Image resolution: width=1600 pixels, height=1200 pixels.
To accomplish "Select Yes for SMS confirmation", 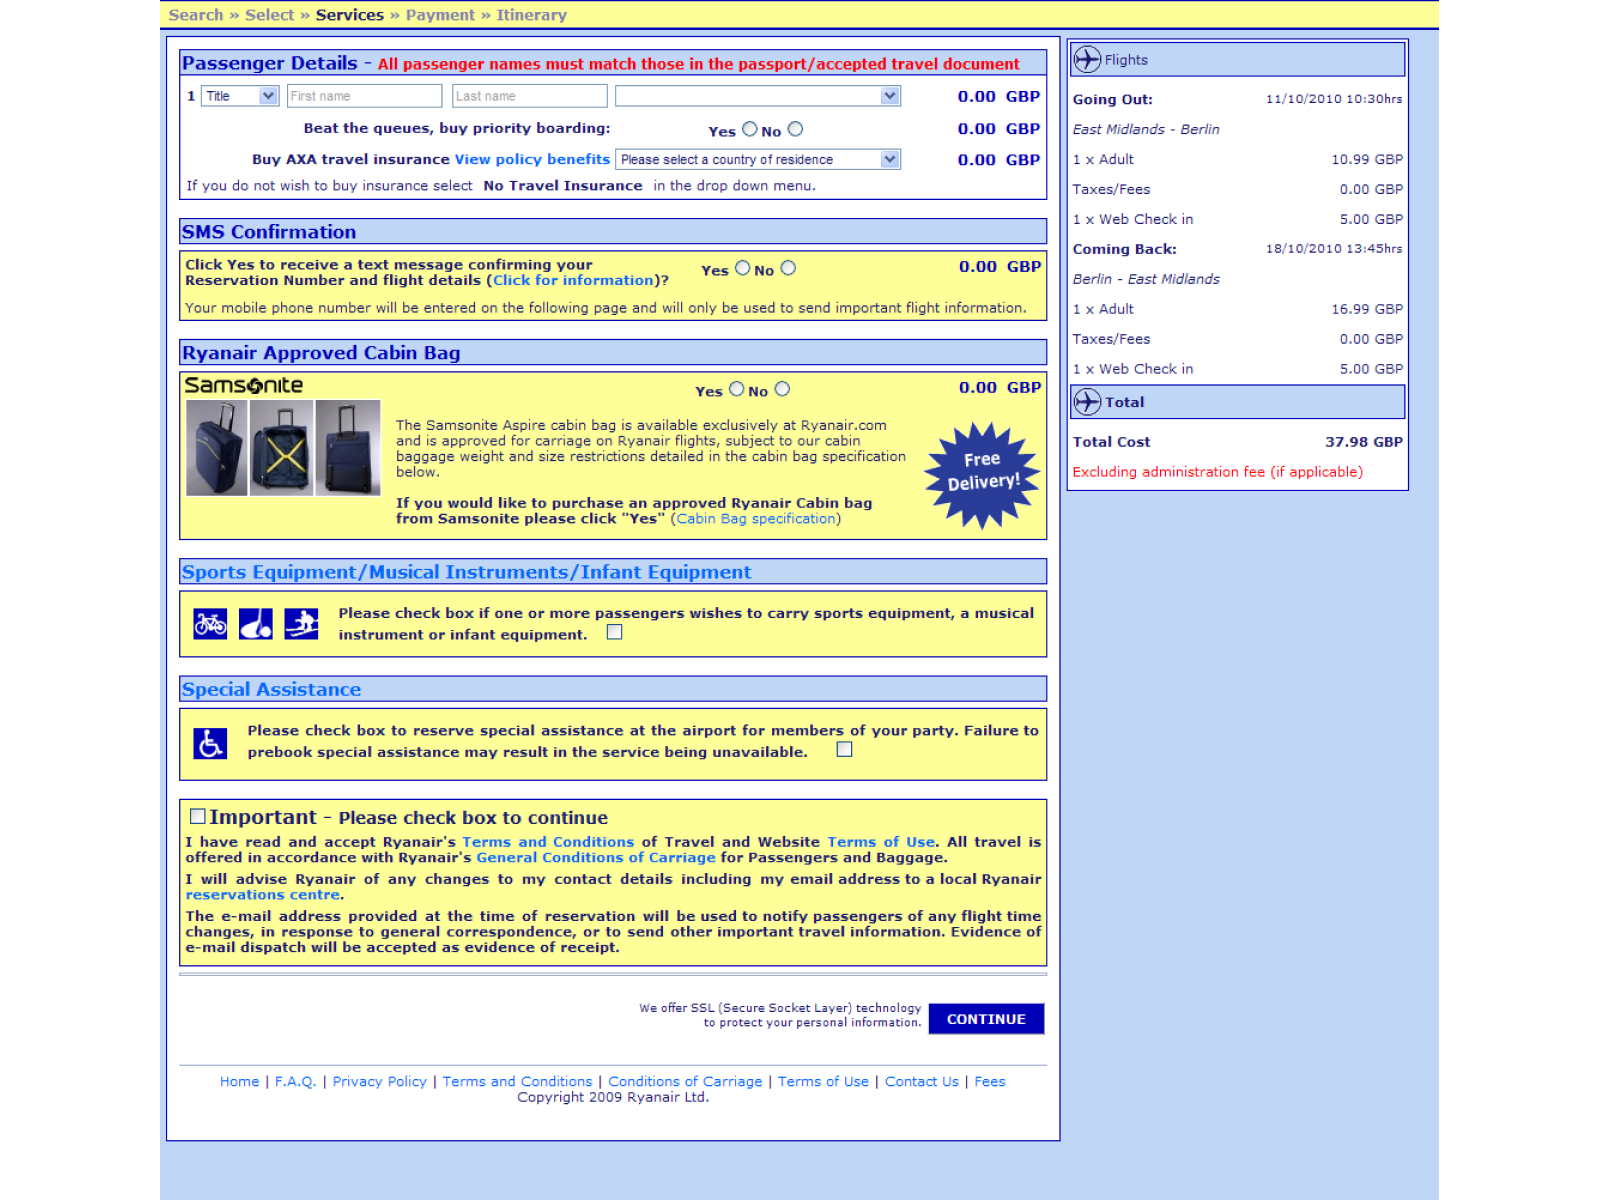I will coord(743,268).
